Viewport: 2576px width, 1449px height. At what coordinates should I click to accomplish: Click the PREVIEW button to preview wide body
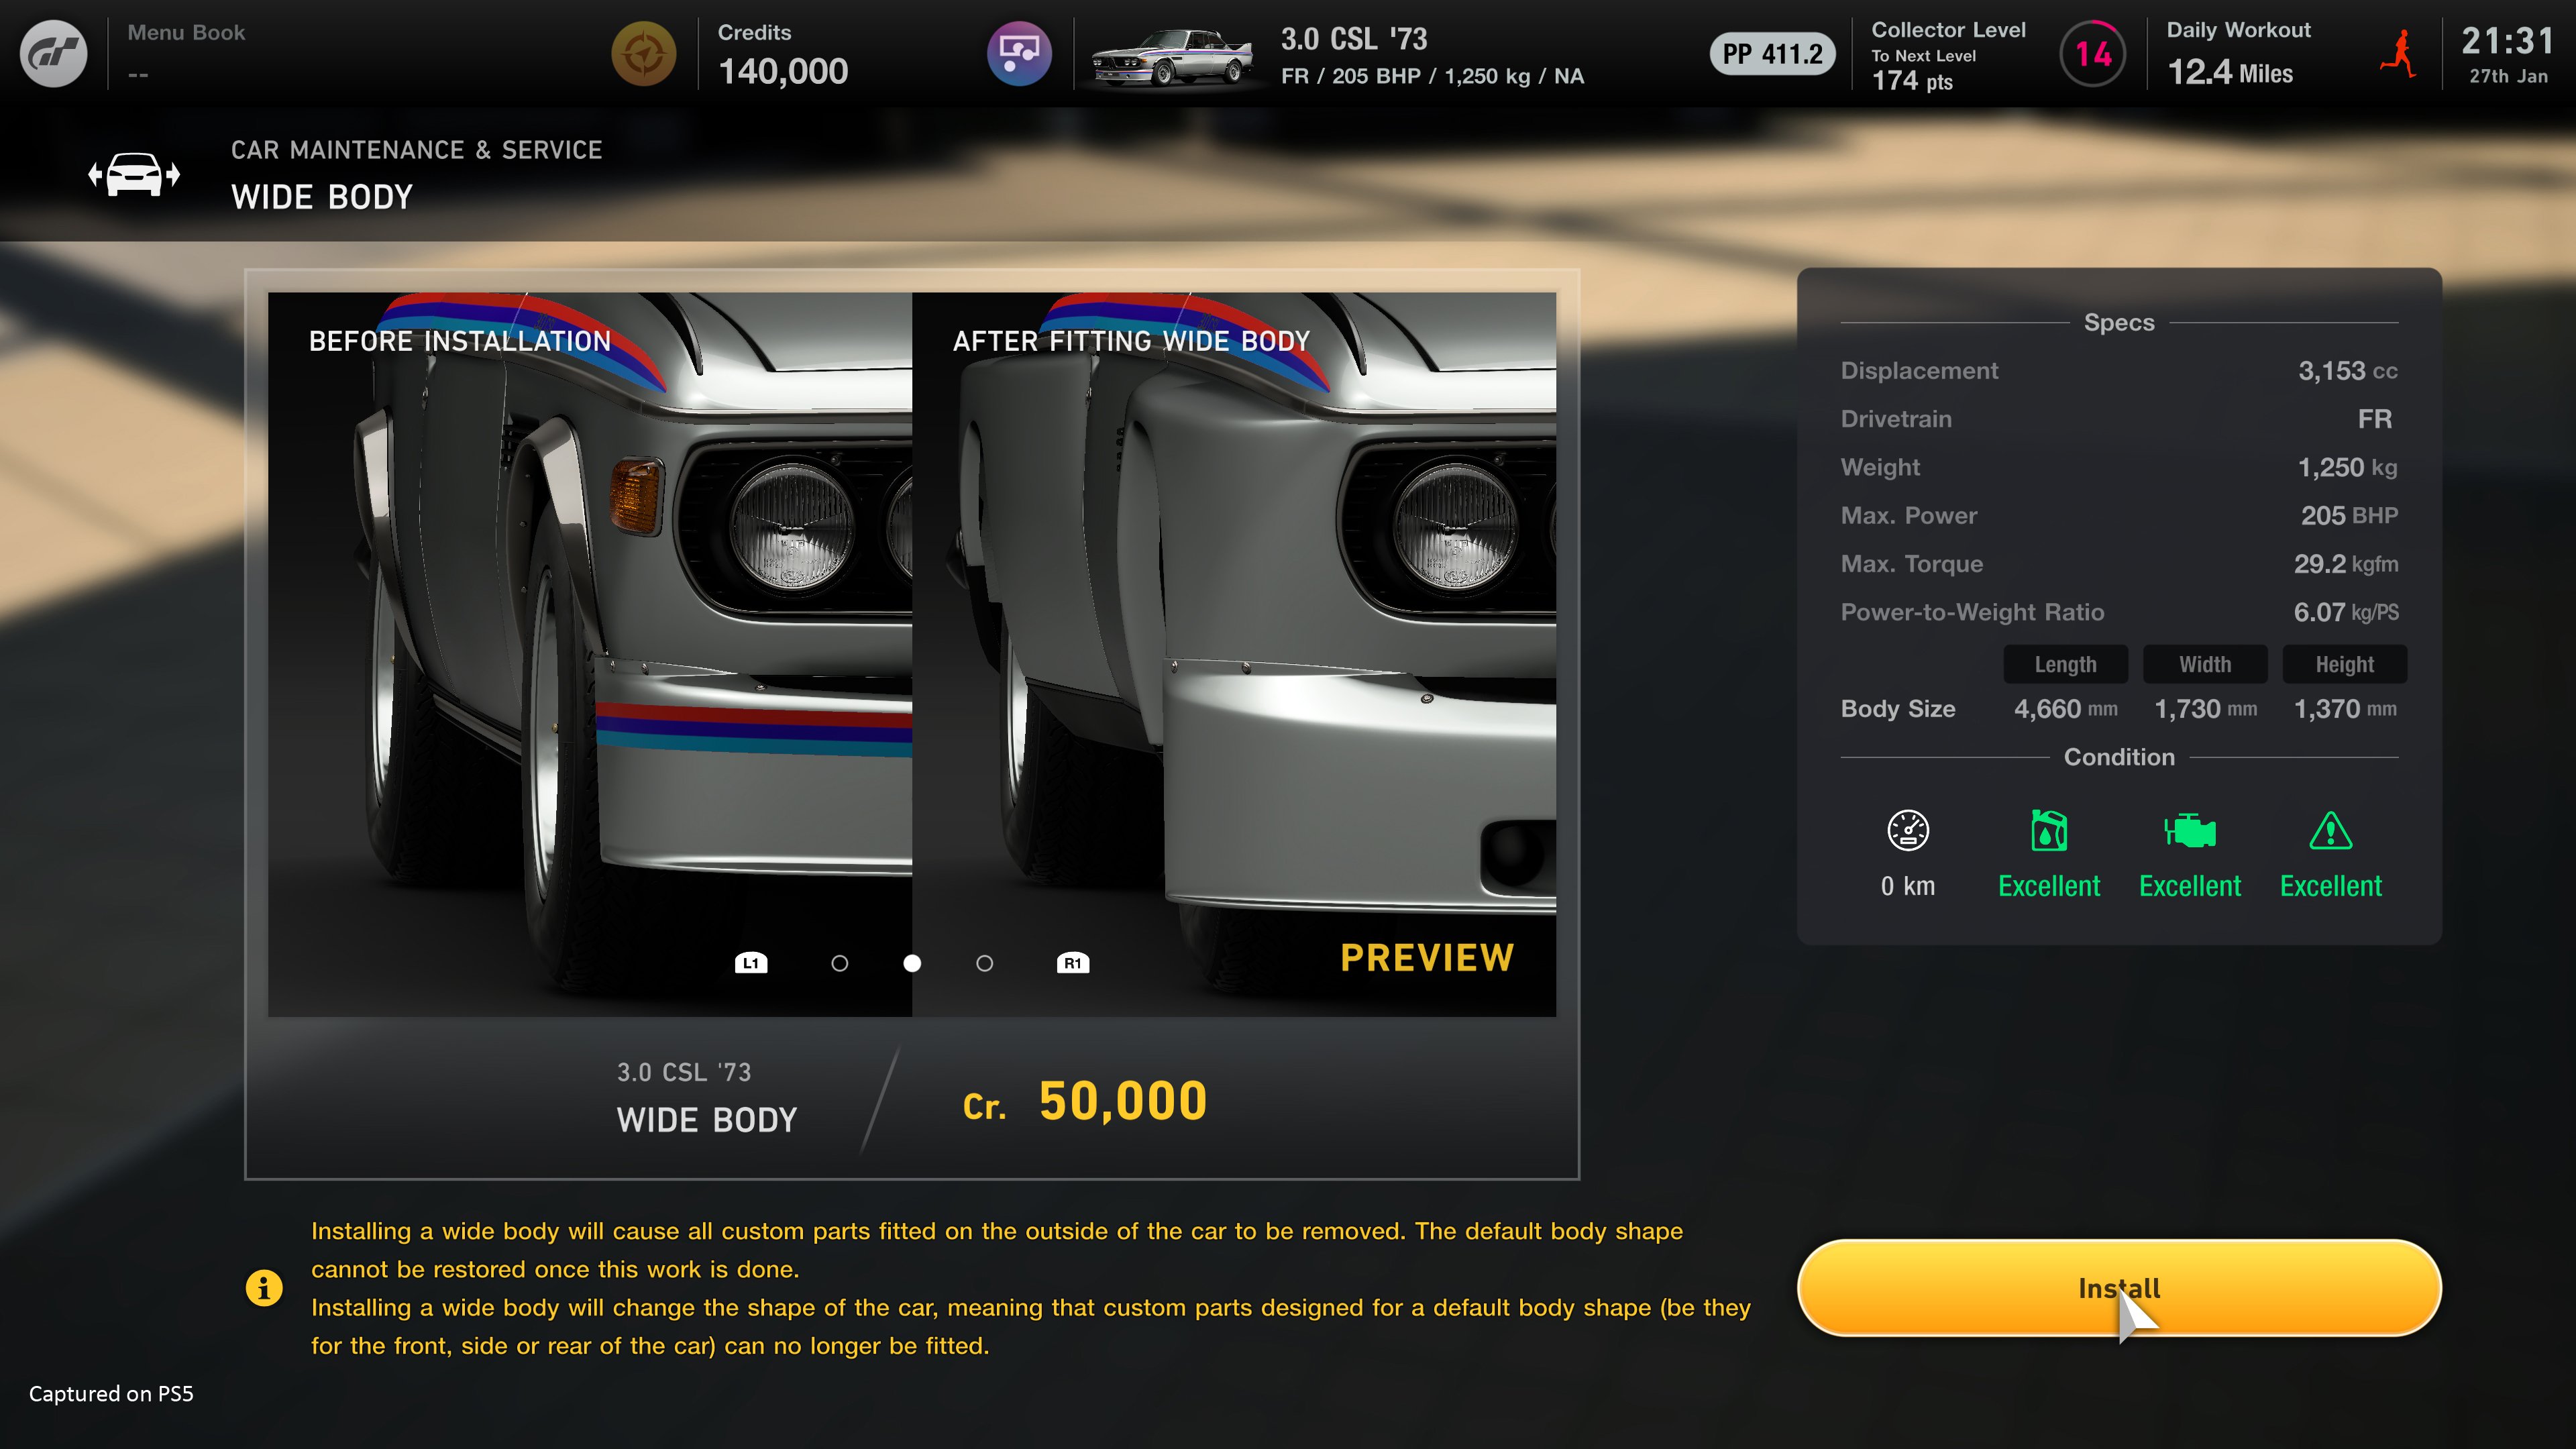point(1426,959)
